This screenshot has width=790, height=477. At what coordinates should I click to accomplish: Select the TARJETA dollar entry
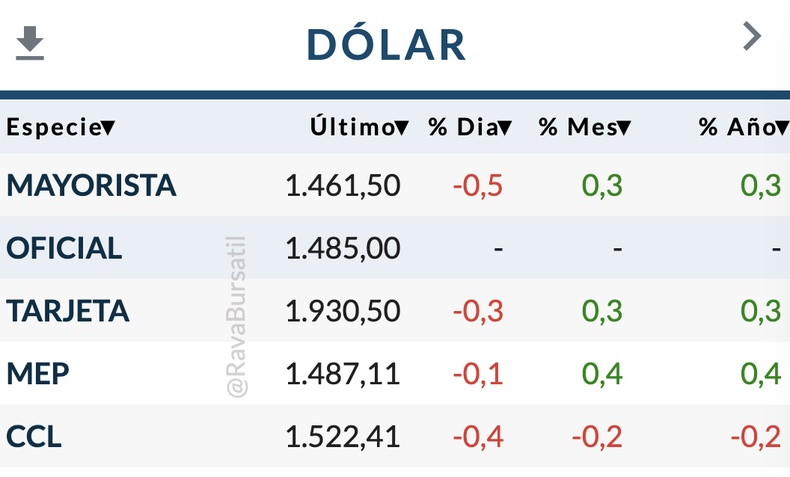68,310
